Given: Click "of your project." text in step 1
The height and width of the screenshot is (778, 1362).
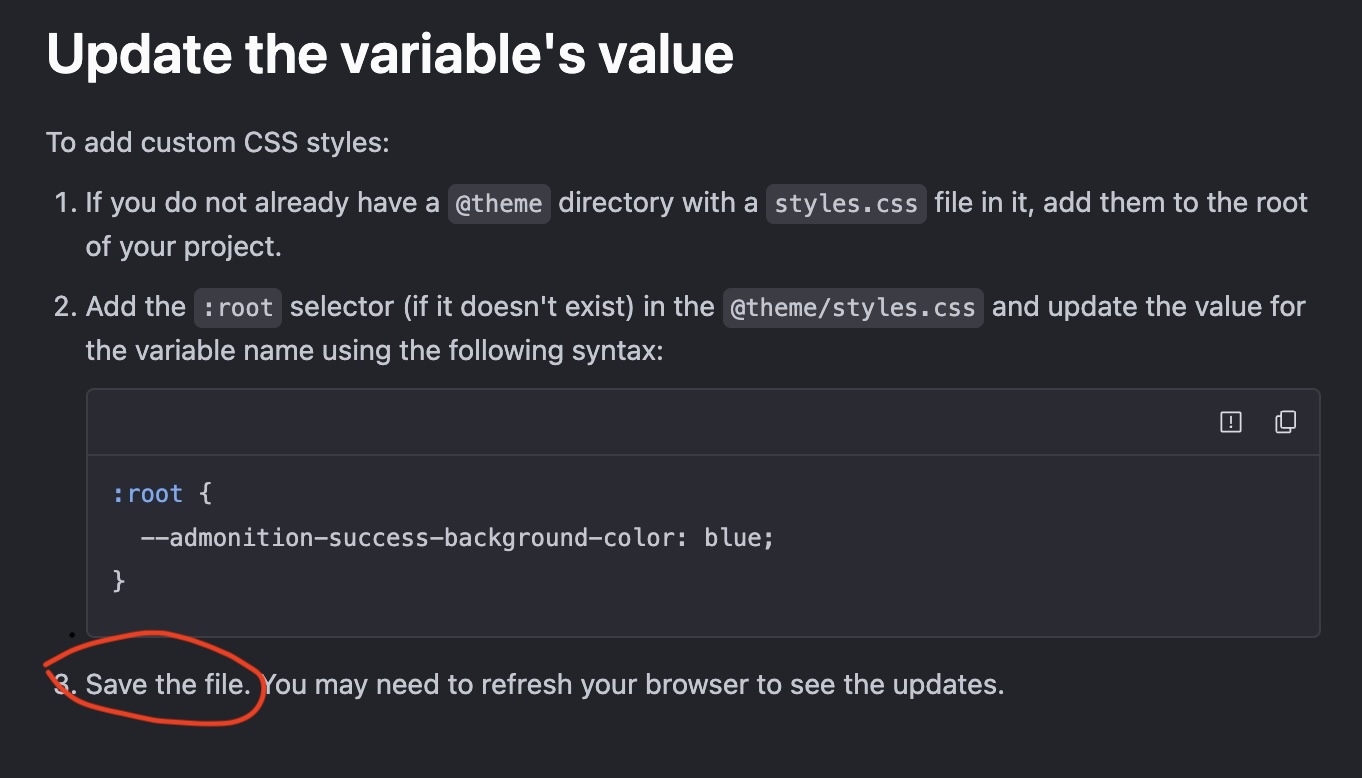Looking at the screenshot, I should [184, 247].
